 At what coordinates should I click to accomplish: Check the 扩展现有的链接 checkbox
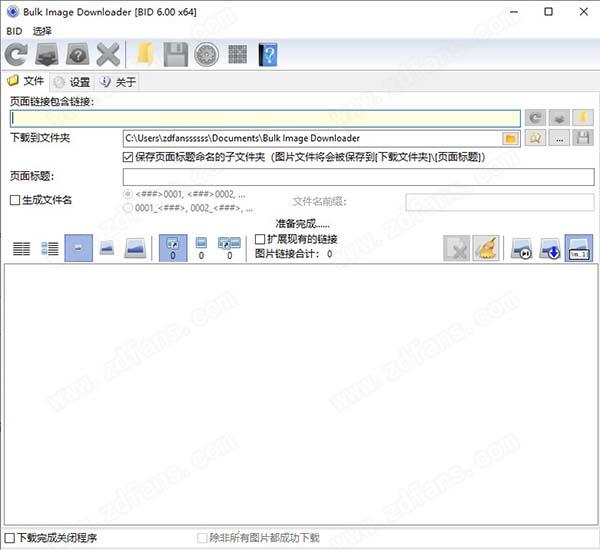pyautogui.click(x=260, y=240)
